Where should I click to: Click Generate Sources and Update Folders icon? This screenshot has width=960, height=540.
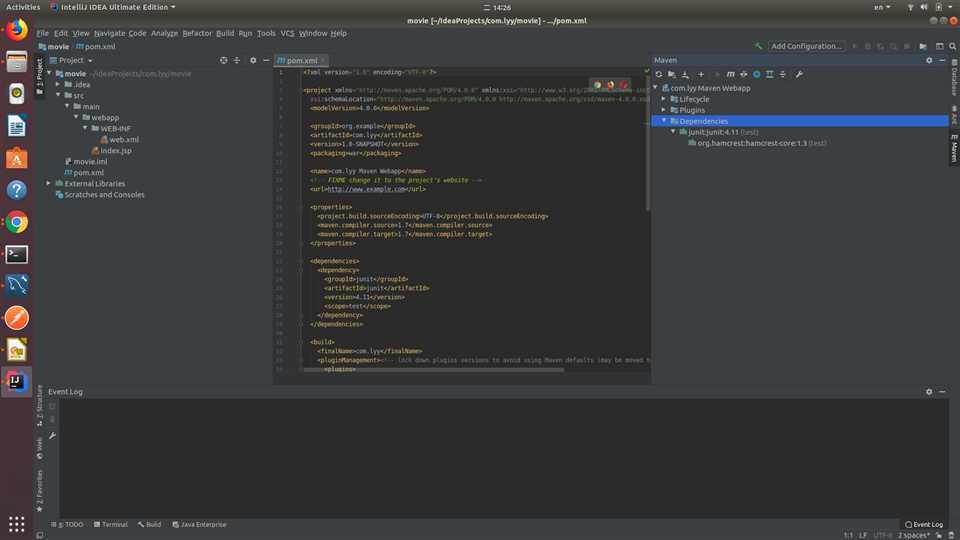pyautogui.click(x=672, y=74)
